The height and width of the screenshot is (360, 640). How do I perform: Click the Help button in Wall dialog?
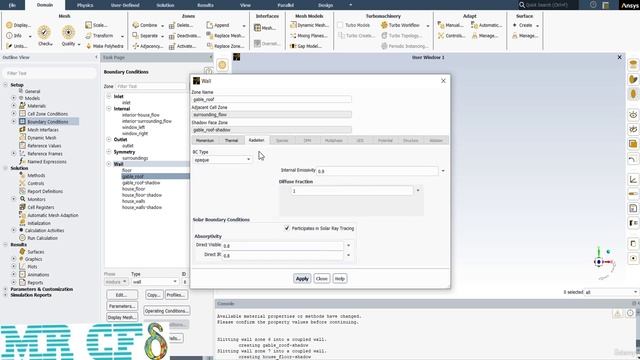click(340, 279)
